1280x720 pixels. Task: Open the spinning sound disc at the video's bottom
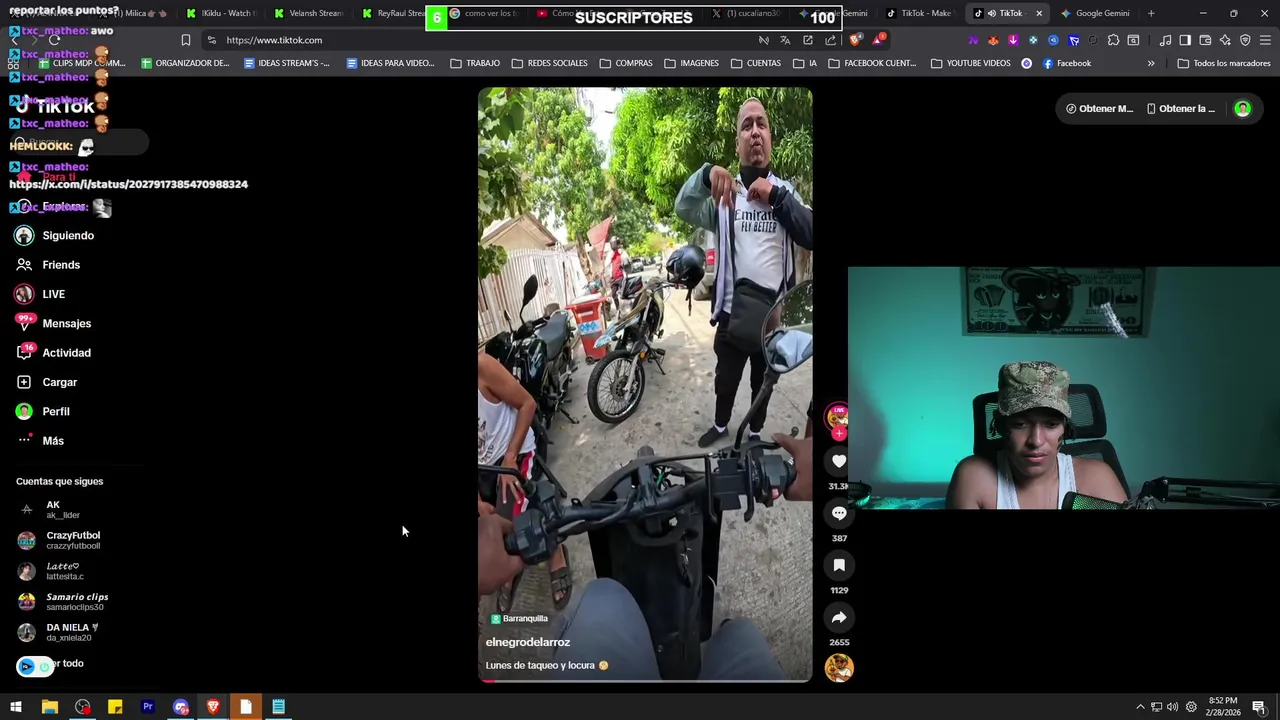point(839,667)
